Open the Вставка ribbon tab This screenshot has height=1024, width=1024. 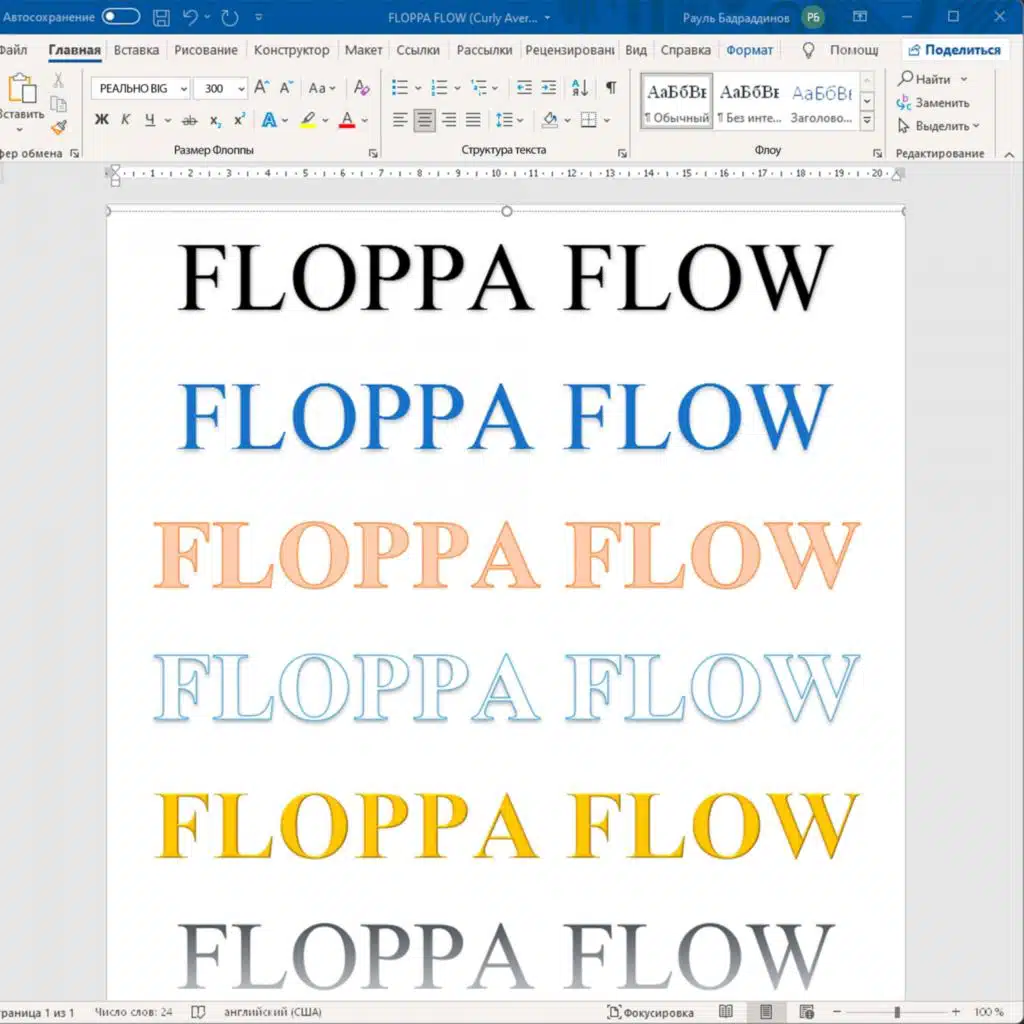point(136,50)
